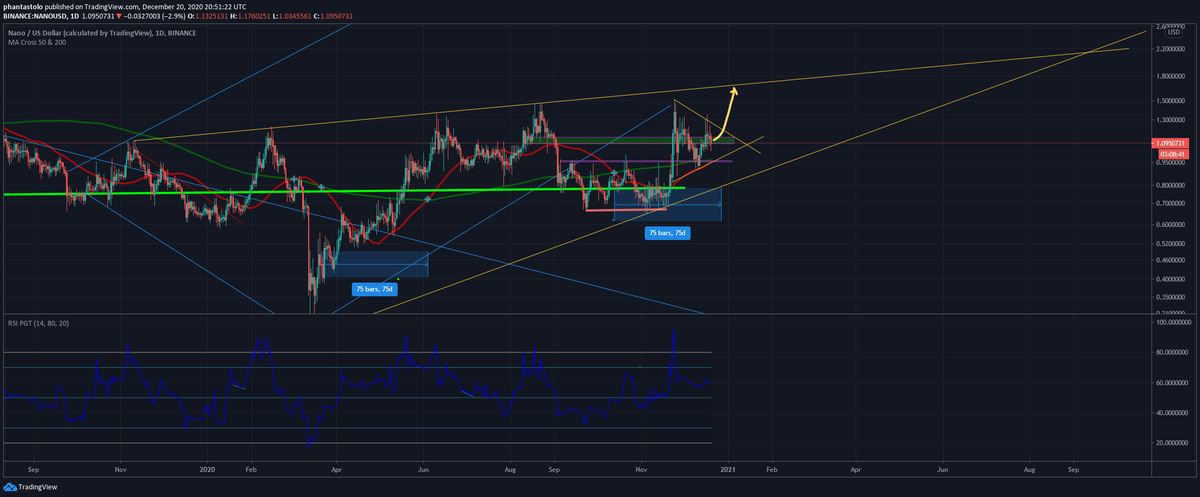Select the 75 bars, 75d label below the March low

374,289
